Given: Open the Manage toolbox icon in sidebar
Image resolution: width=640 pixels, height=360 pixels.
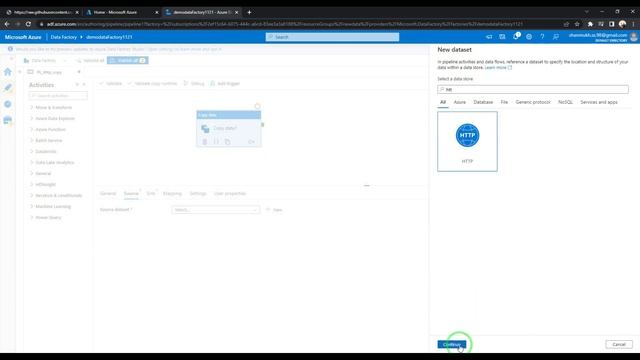Looking at the screenshot, I should [x=8, y=120].
